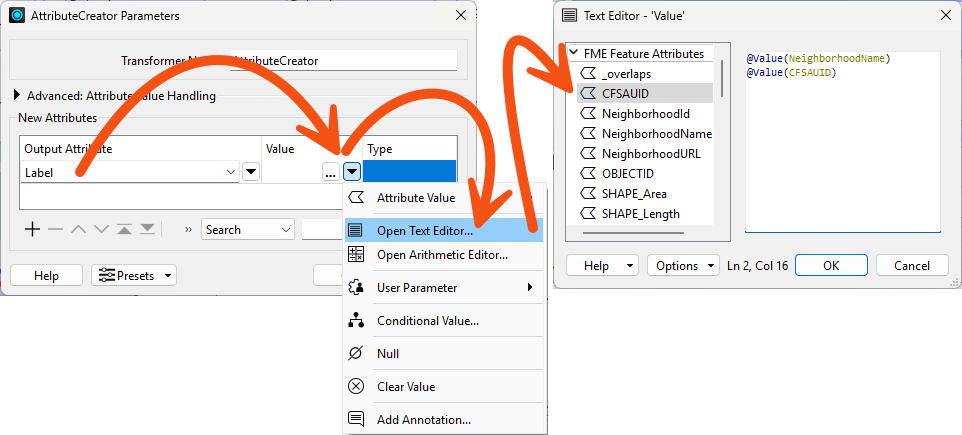Select OBJECTID attribute in tree

(x=645, y=174)
